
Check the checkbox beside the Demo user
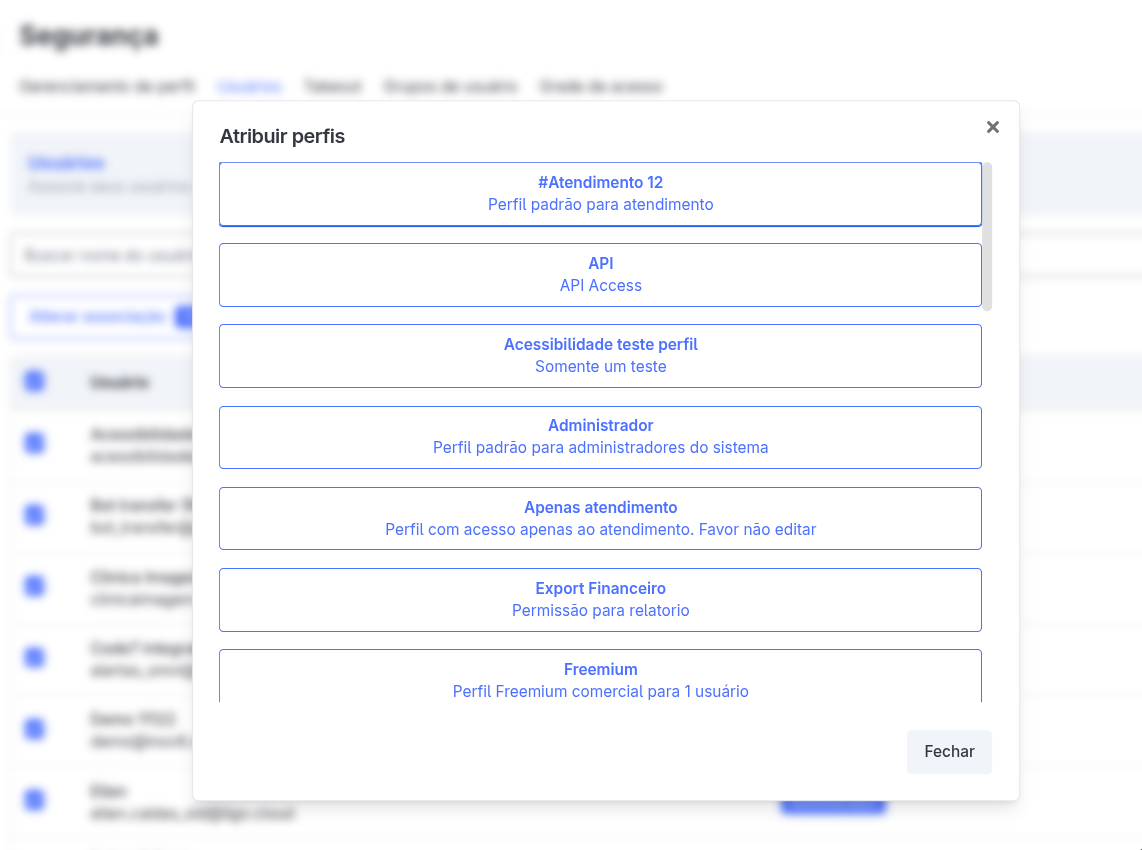(35, 728)
